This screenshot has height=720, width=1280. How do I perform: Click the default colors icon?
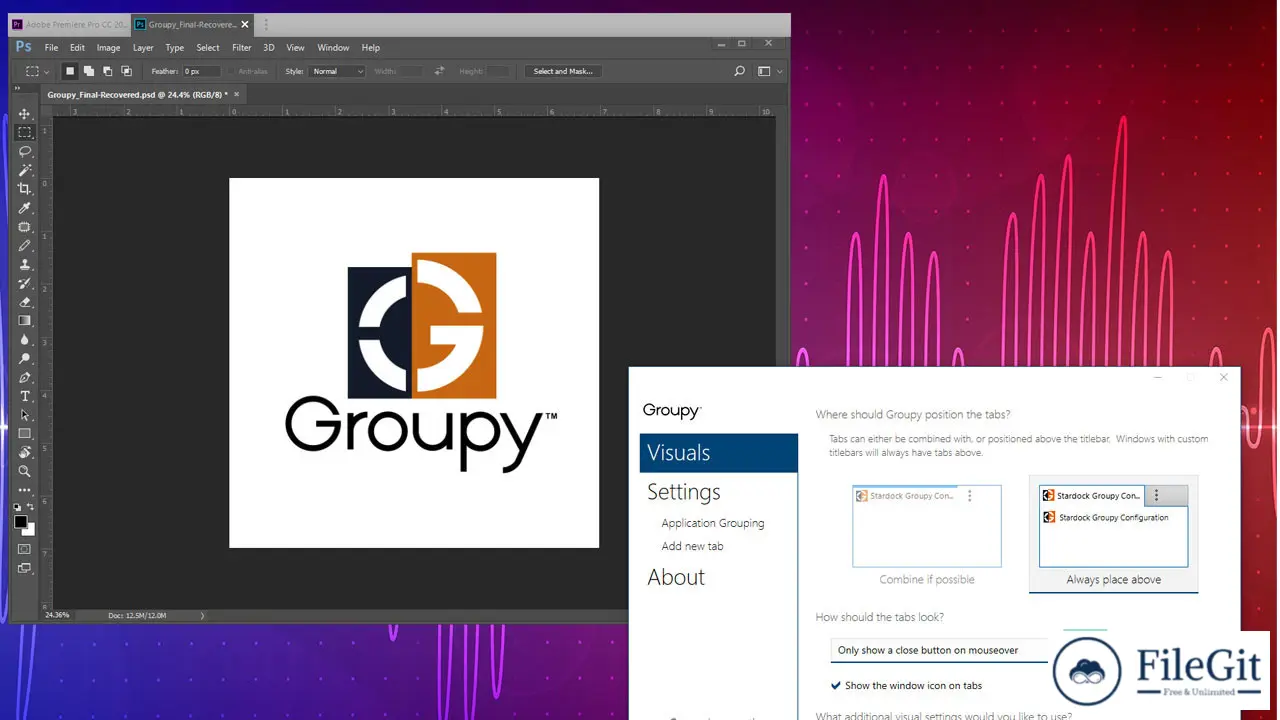point(17,507)
